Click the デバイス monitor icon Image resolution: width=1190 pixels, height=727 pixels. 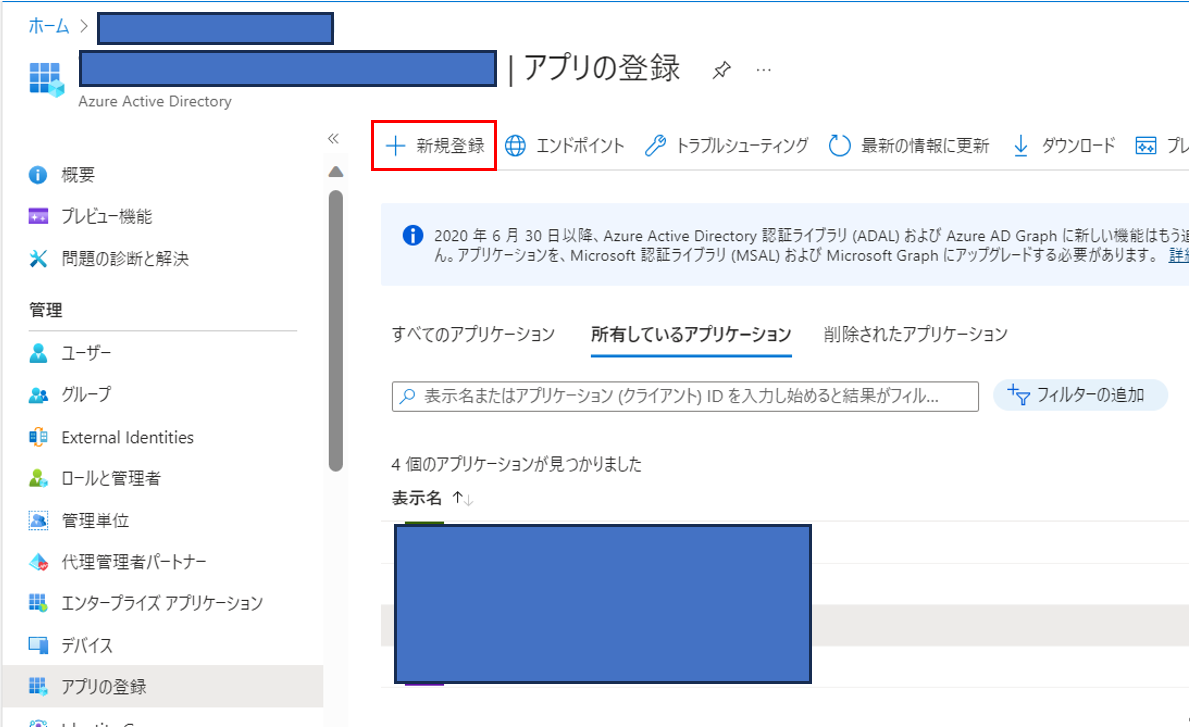38,646
